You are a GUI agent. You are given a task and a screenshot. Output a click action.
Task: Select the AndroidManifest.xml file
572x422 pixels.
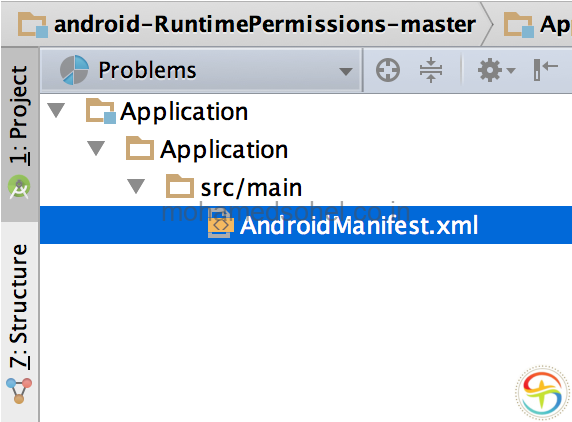[x=306, y=225]
